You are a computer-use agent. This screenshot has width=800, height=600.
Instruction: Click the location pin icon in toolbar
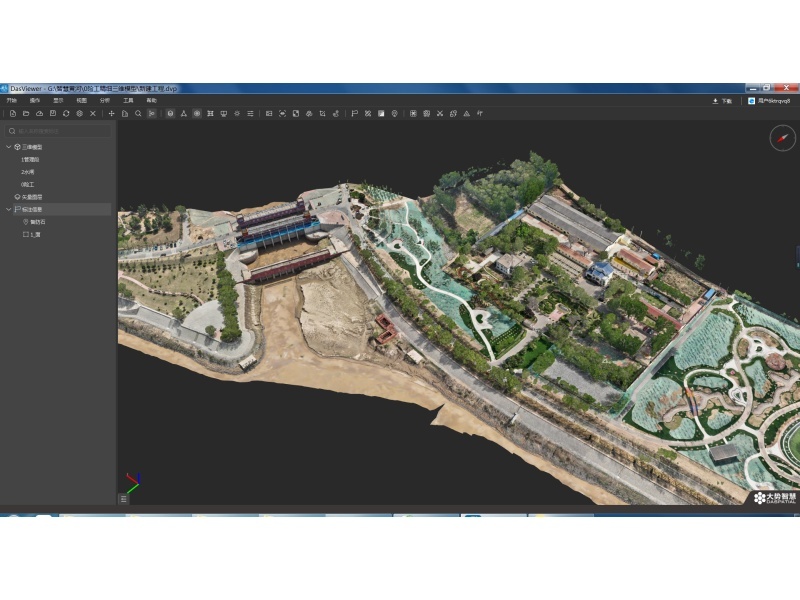click(395, 114)
